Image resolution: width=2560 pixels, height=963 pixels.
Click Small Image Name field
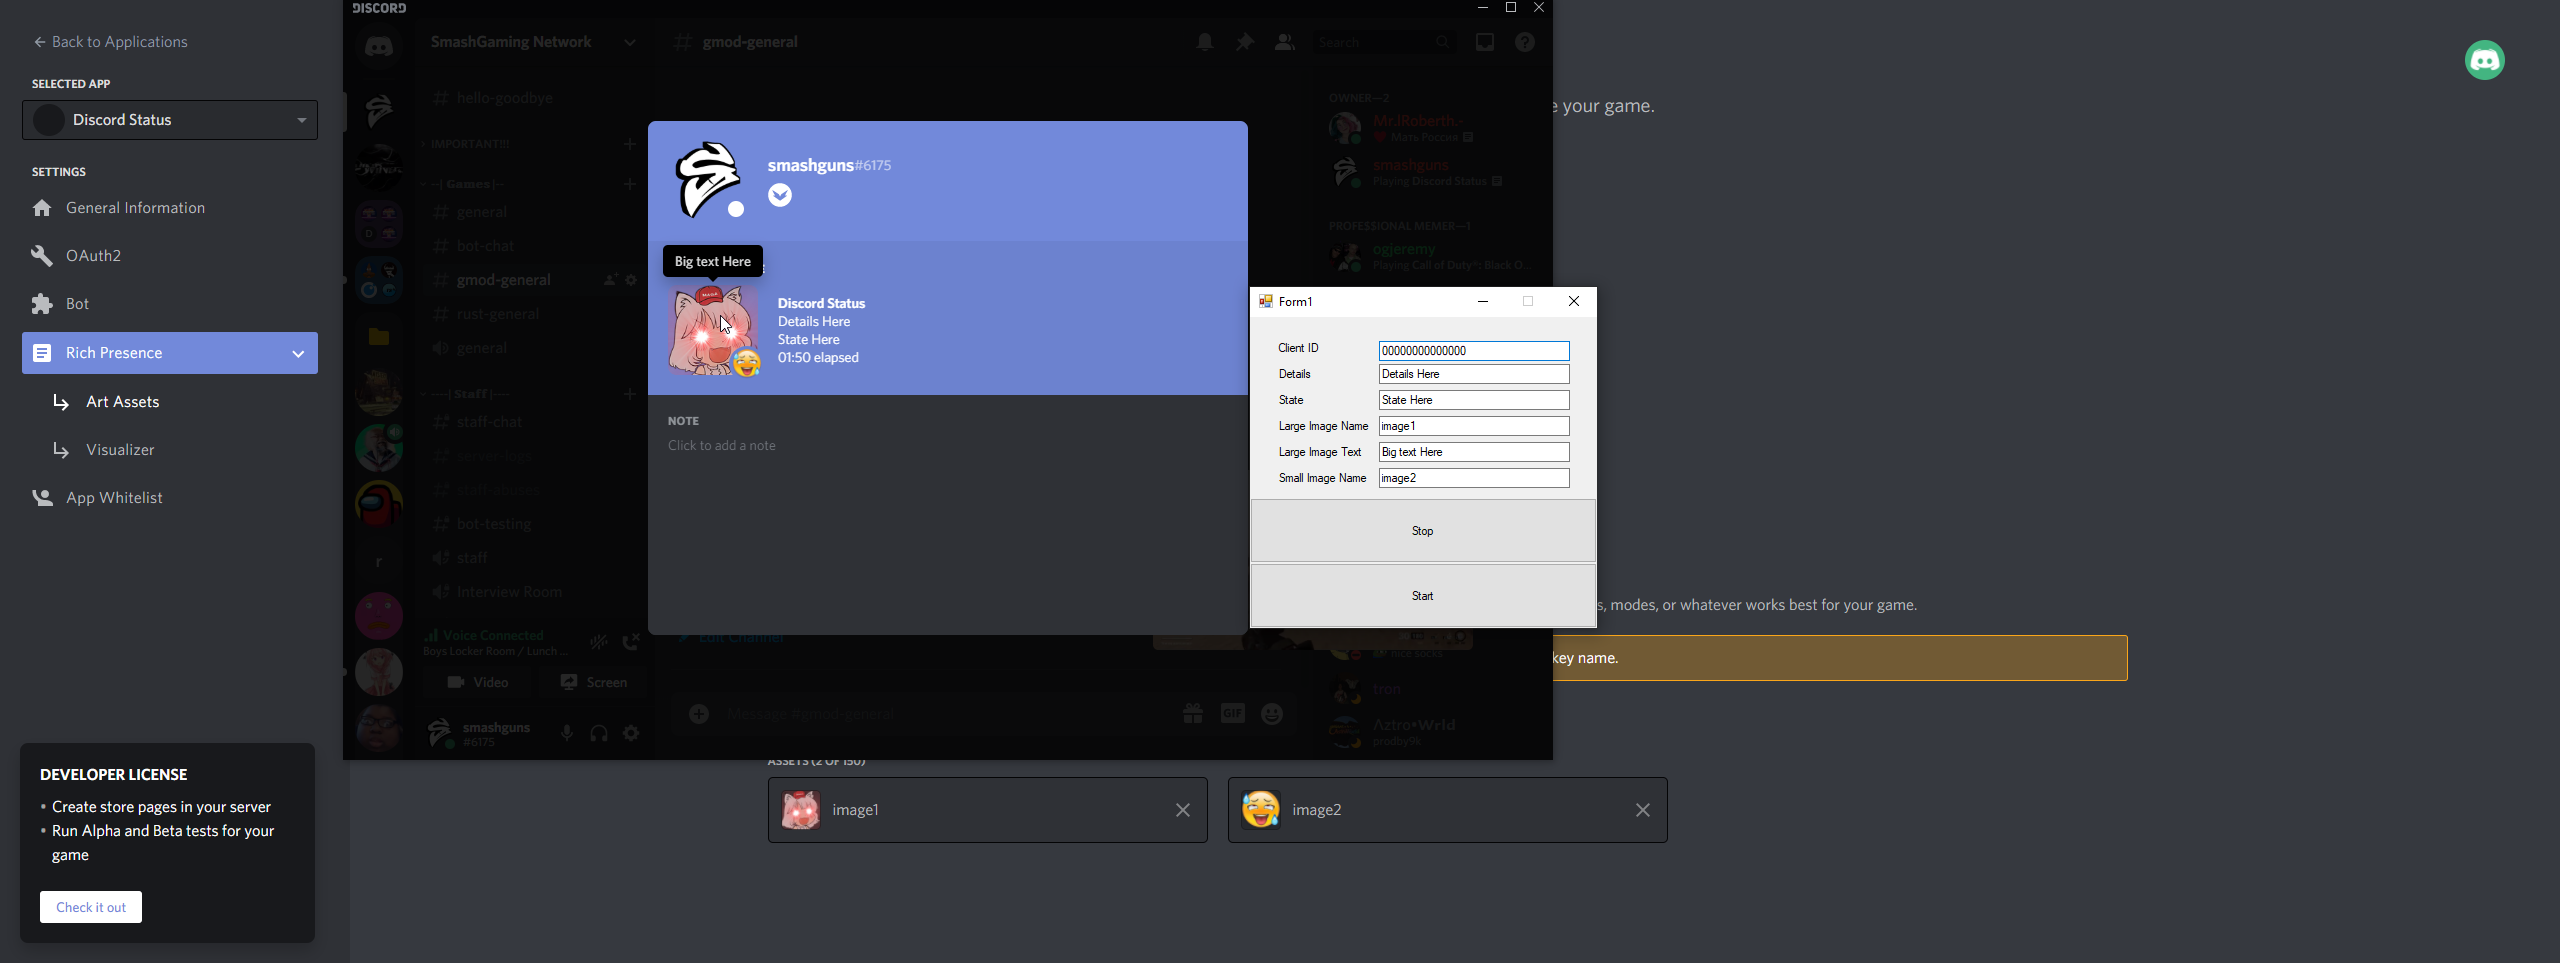[x=1474, y=478]
